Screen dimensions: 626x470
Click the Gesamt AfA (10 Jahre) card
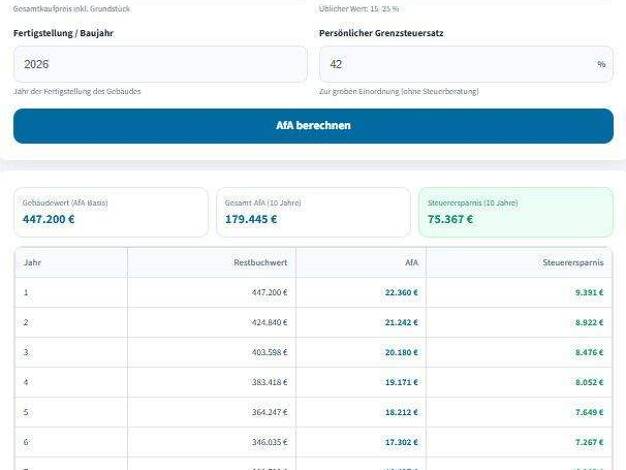tap(313, 212)
